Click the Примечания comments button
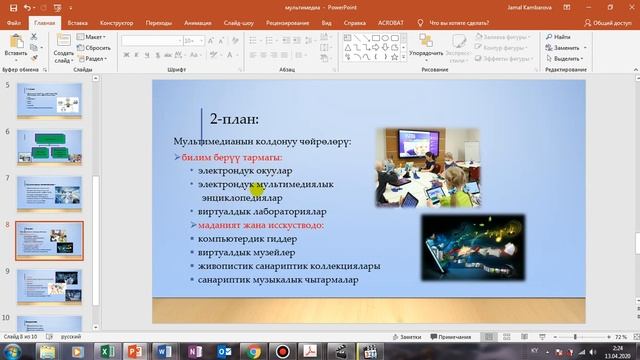 [451, 337]
